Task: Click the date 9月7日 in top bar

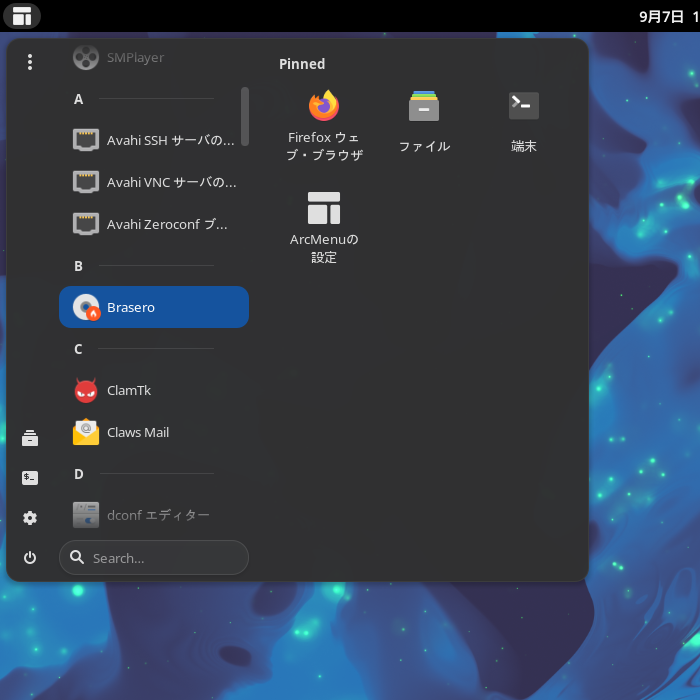Action: [661, 17]
